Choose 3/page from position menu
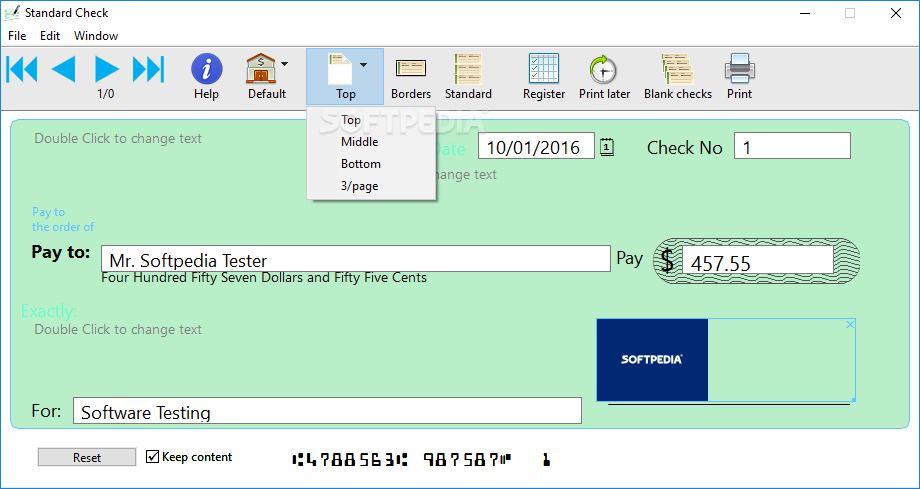Image resolution: width=920 pixels, height=489 pixels. click(x=371, y=186)
